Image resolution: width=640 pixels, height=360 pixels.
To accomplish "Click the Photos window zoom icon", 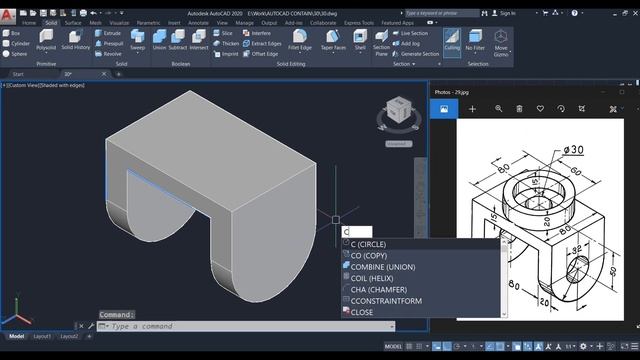I will [x=498, y=109].
